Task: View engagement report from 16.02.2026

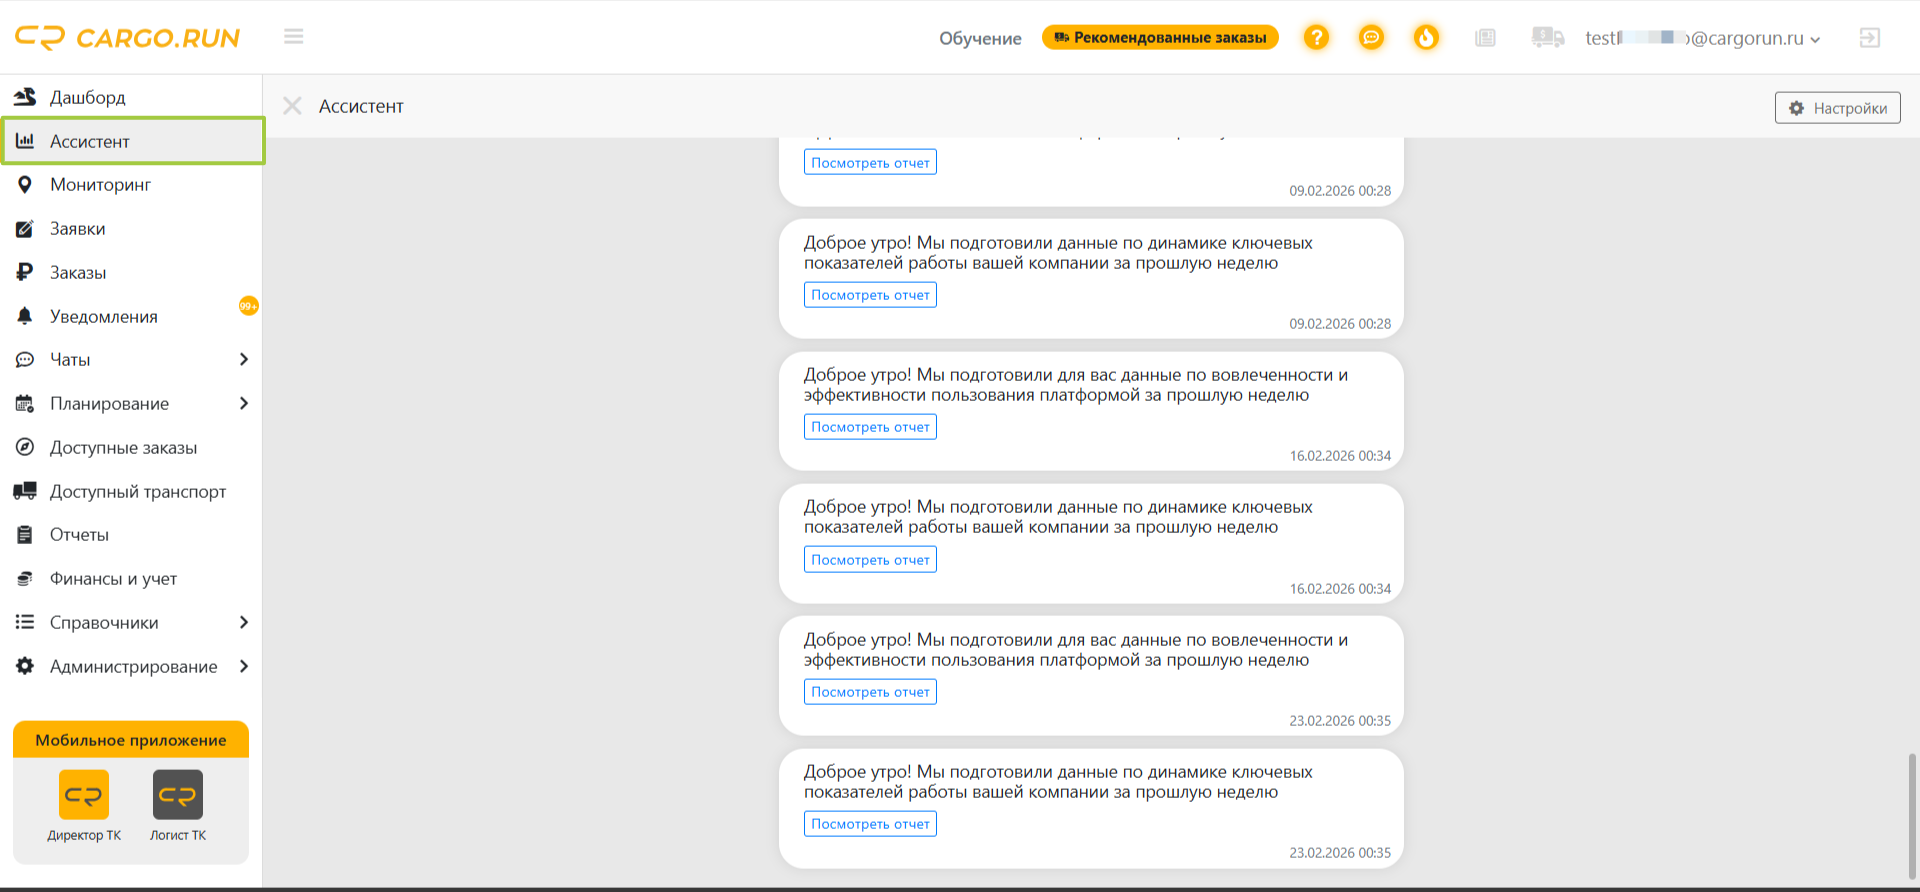Action: pyautogui.click(x=870, y=427)
